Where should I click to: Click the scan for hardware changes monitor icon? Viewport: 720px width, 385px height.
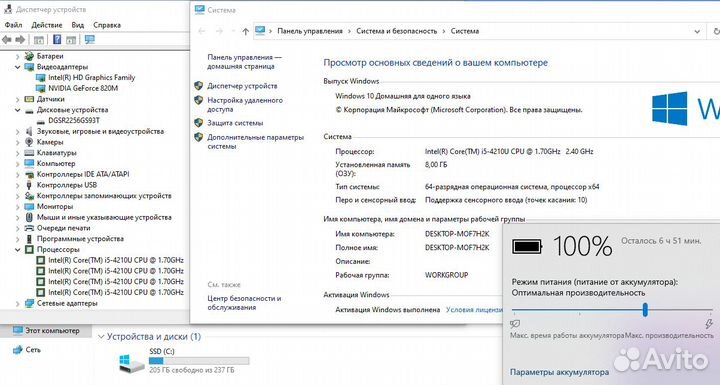(x=90, y=40)
